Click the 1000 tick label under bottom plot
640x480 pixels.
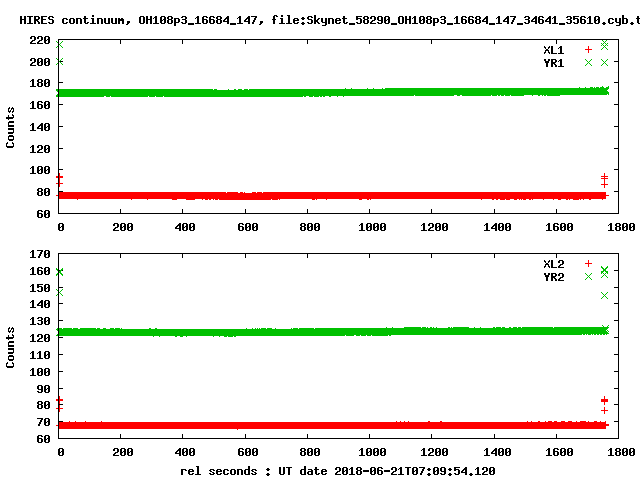tap(372, 452)
